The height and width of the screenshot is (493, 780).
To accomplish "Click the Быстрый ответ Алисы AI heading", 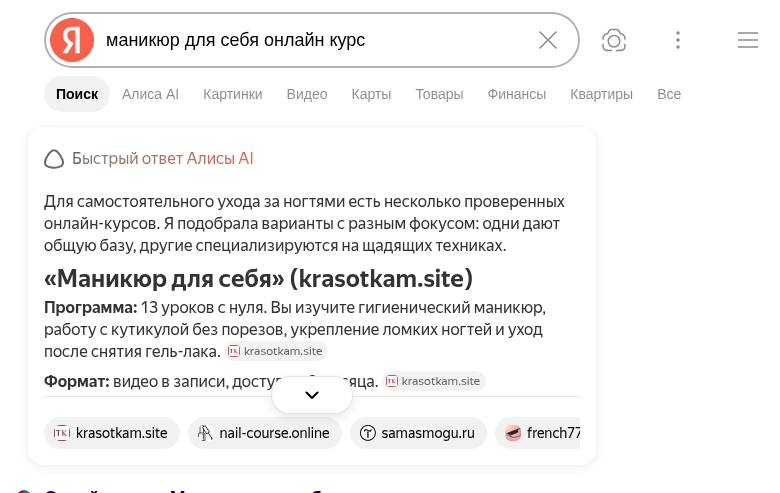I will (x=163, y=159).
